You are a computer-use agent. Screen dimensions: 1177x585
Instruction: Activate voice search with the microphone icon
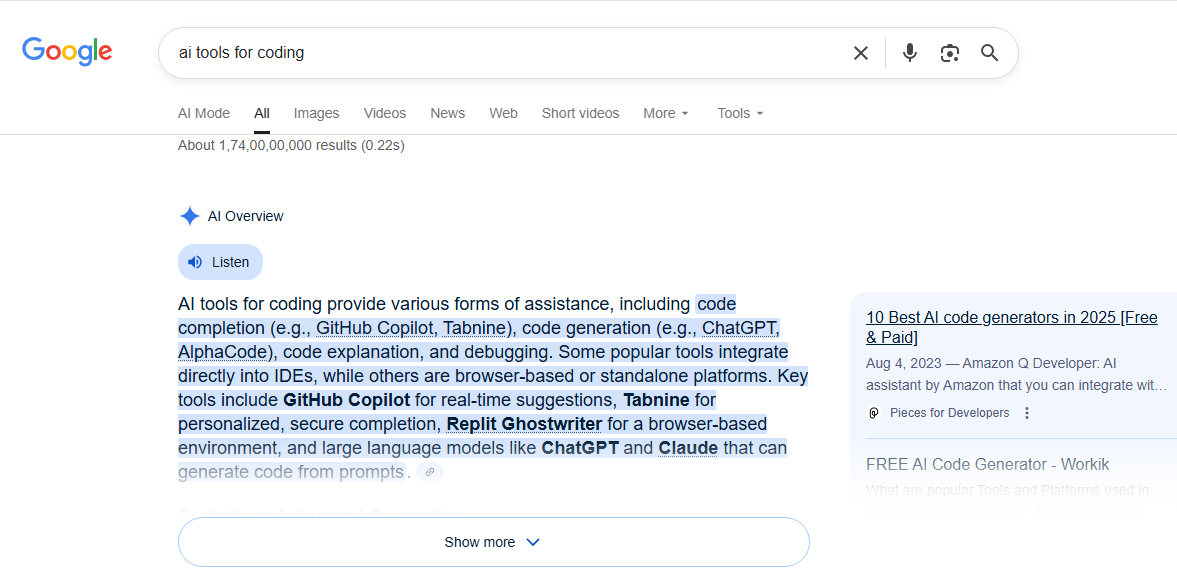tap(909, 52)
